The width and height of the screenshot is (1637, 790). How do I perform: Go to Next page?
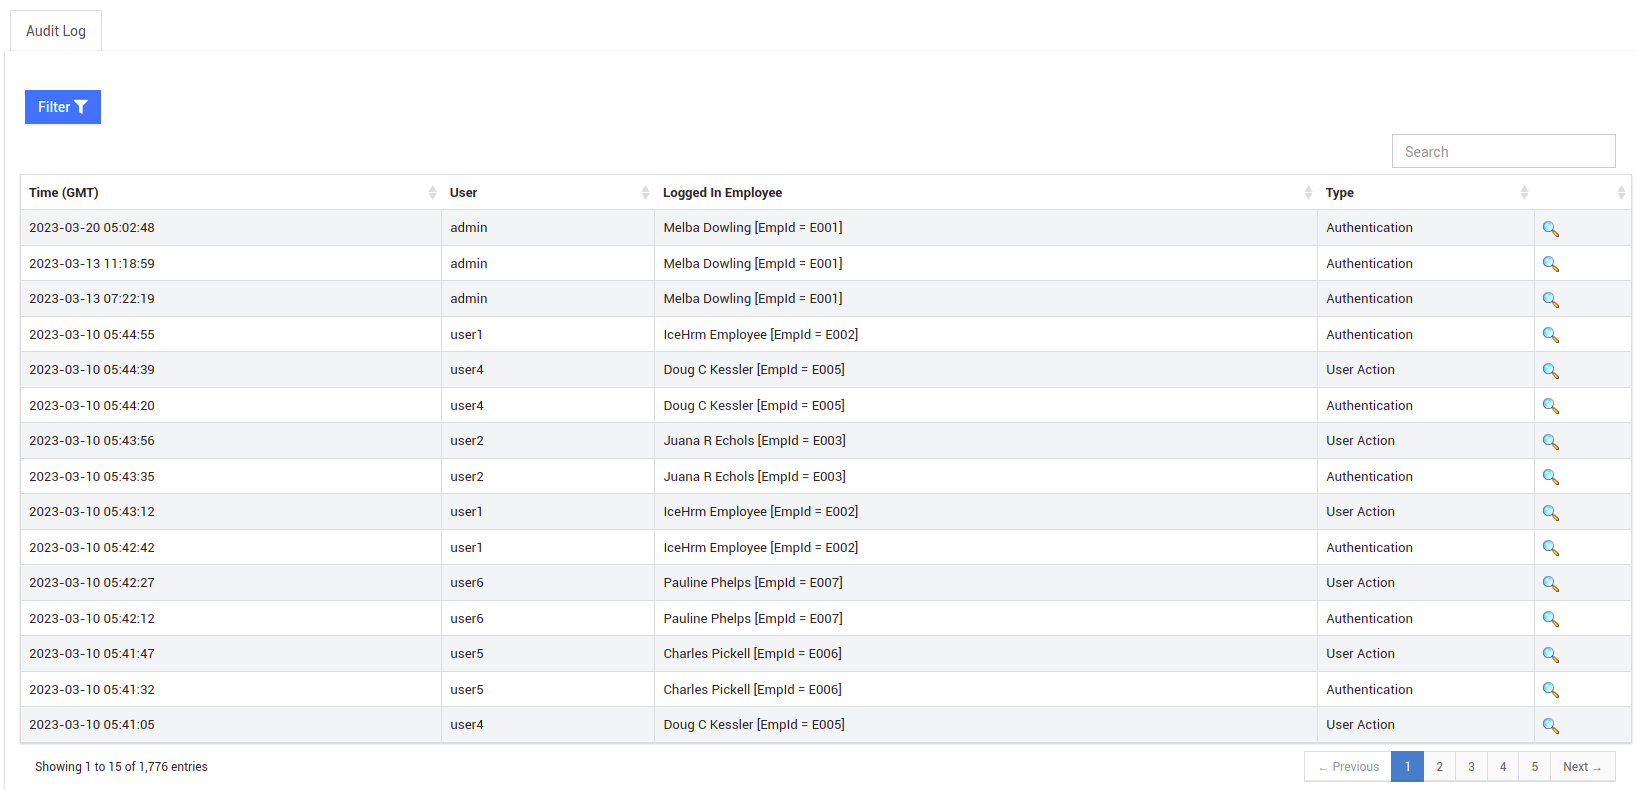click(1583, 767)
